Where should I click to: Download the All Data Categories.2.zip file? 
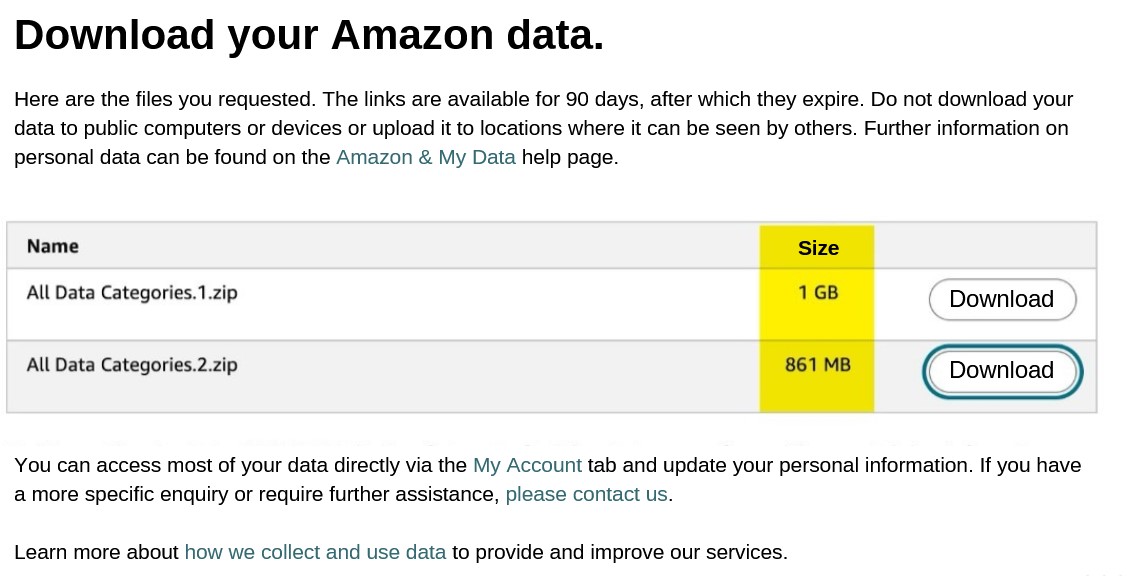click(1001, 370)
